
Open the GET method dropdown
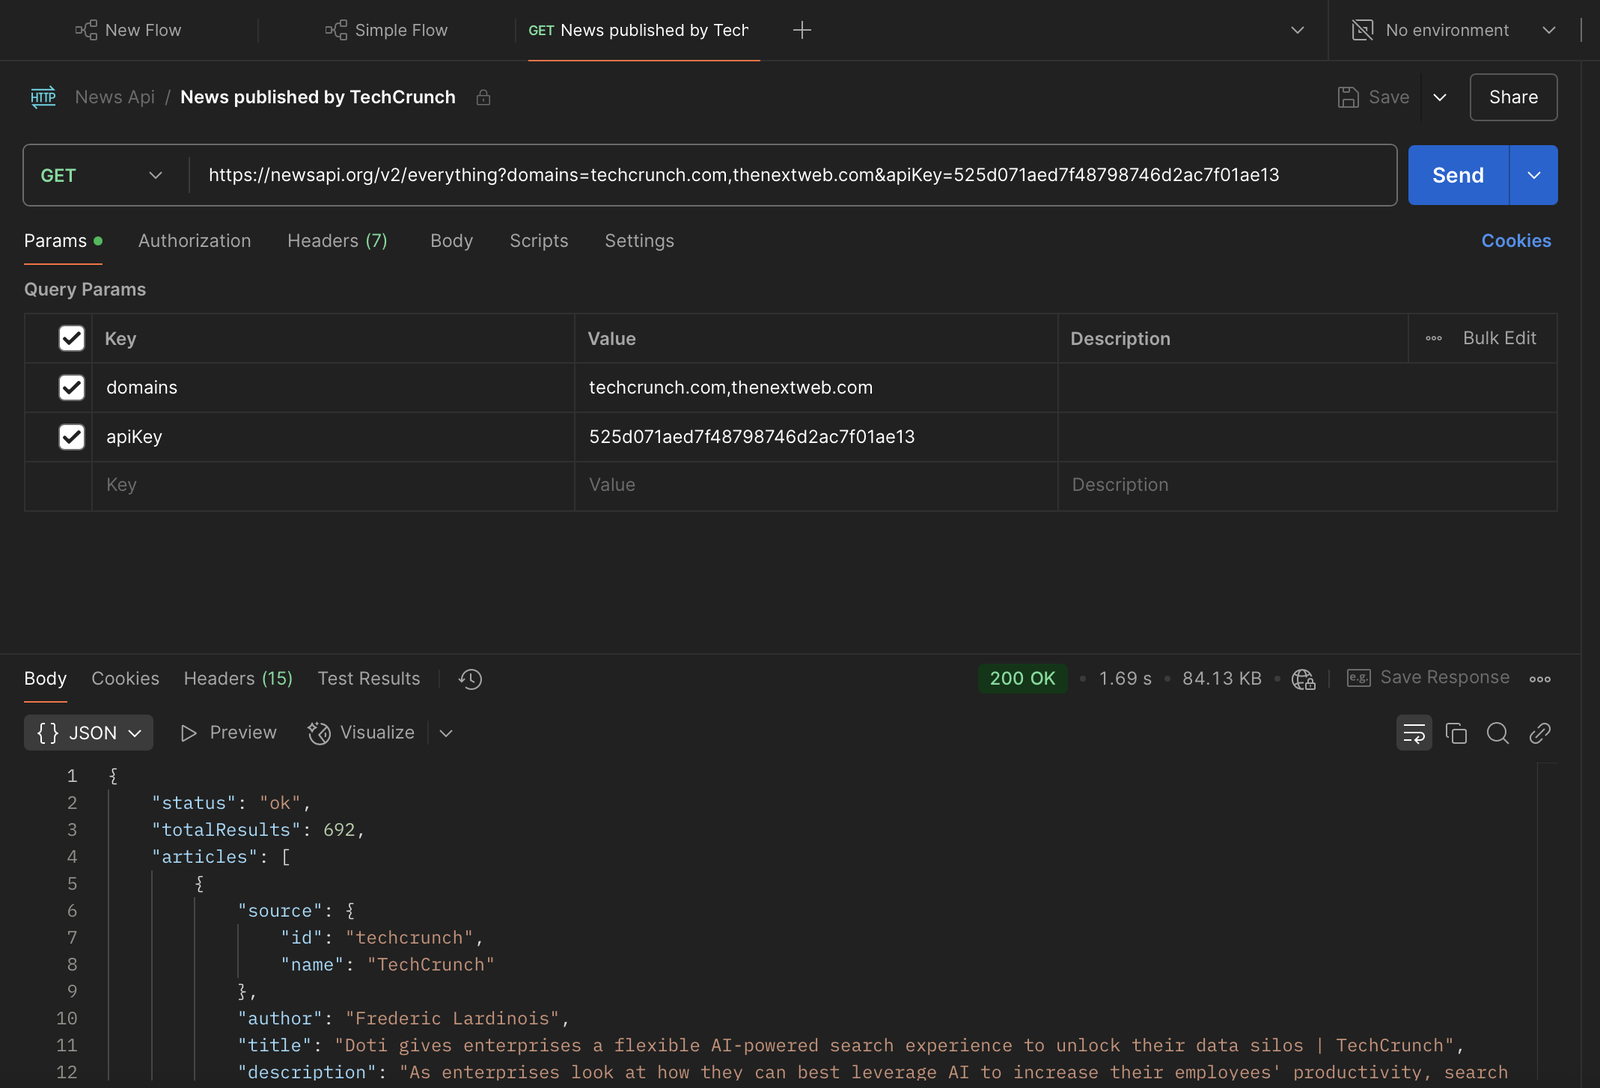pos(101,176)
